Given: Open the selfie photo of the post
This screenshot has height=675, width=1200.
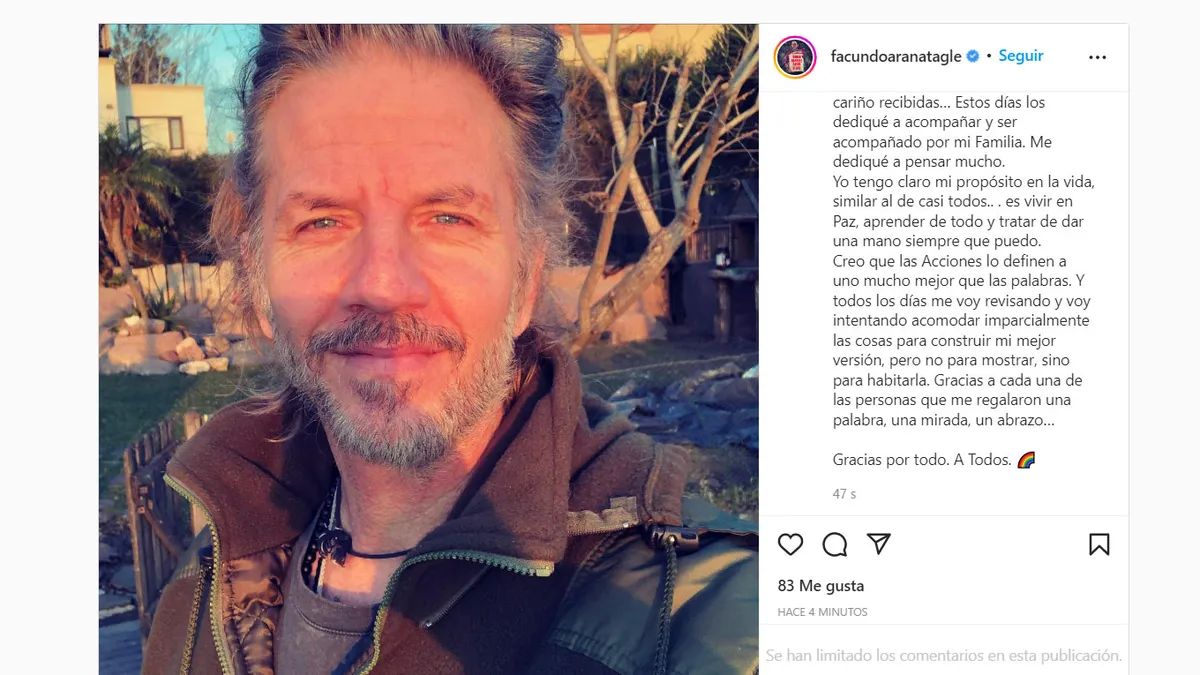Looking at the screenshot, I should [428, 349].
